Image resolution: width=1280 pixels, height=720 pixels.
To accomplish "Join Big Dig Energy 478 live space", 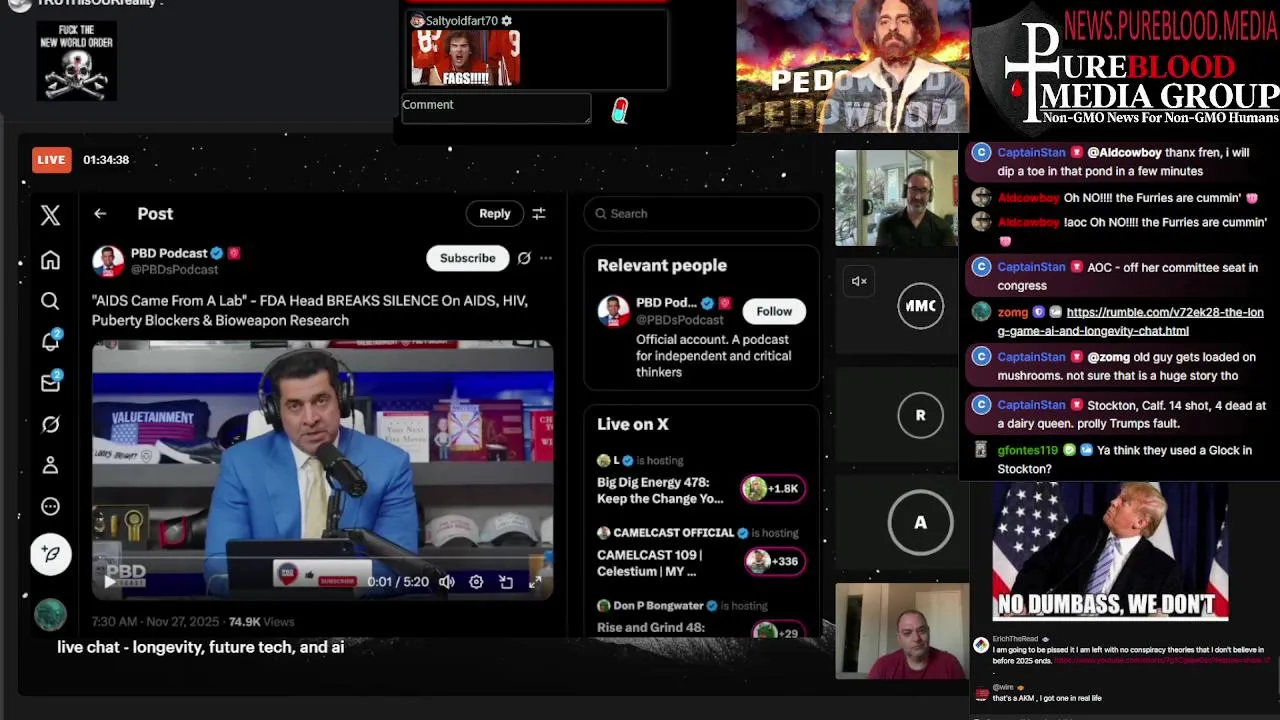I will click(660, 490).
